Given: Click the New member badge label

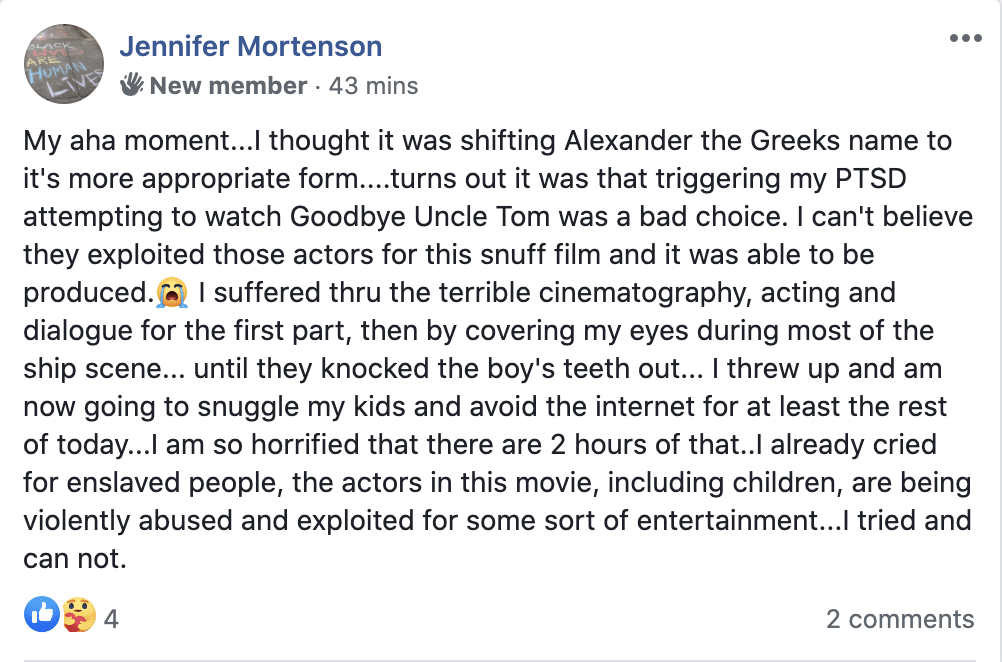Looking at the screenshot, I should tap(228, 86).
